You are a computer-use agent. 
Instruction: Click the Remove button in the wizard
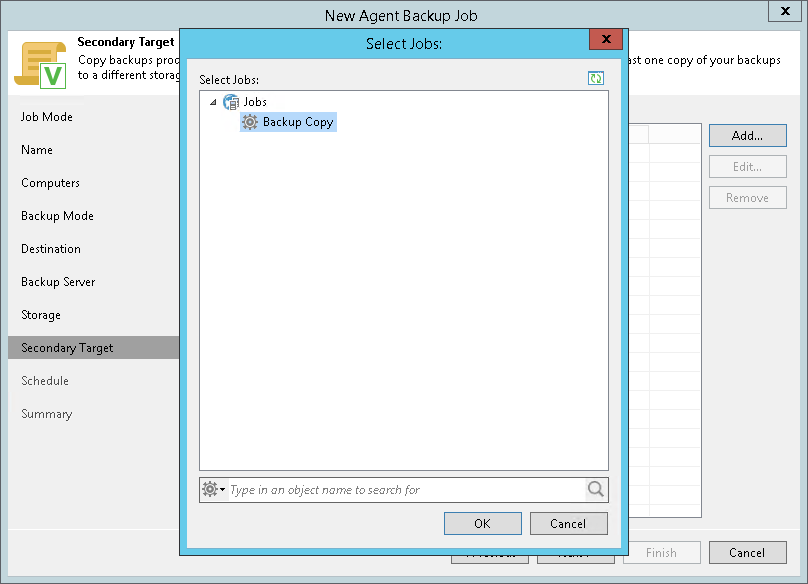[x=748, y=198]
